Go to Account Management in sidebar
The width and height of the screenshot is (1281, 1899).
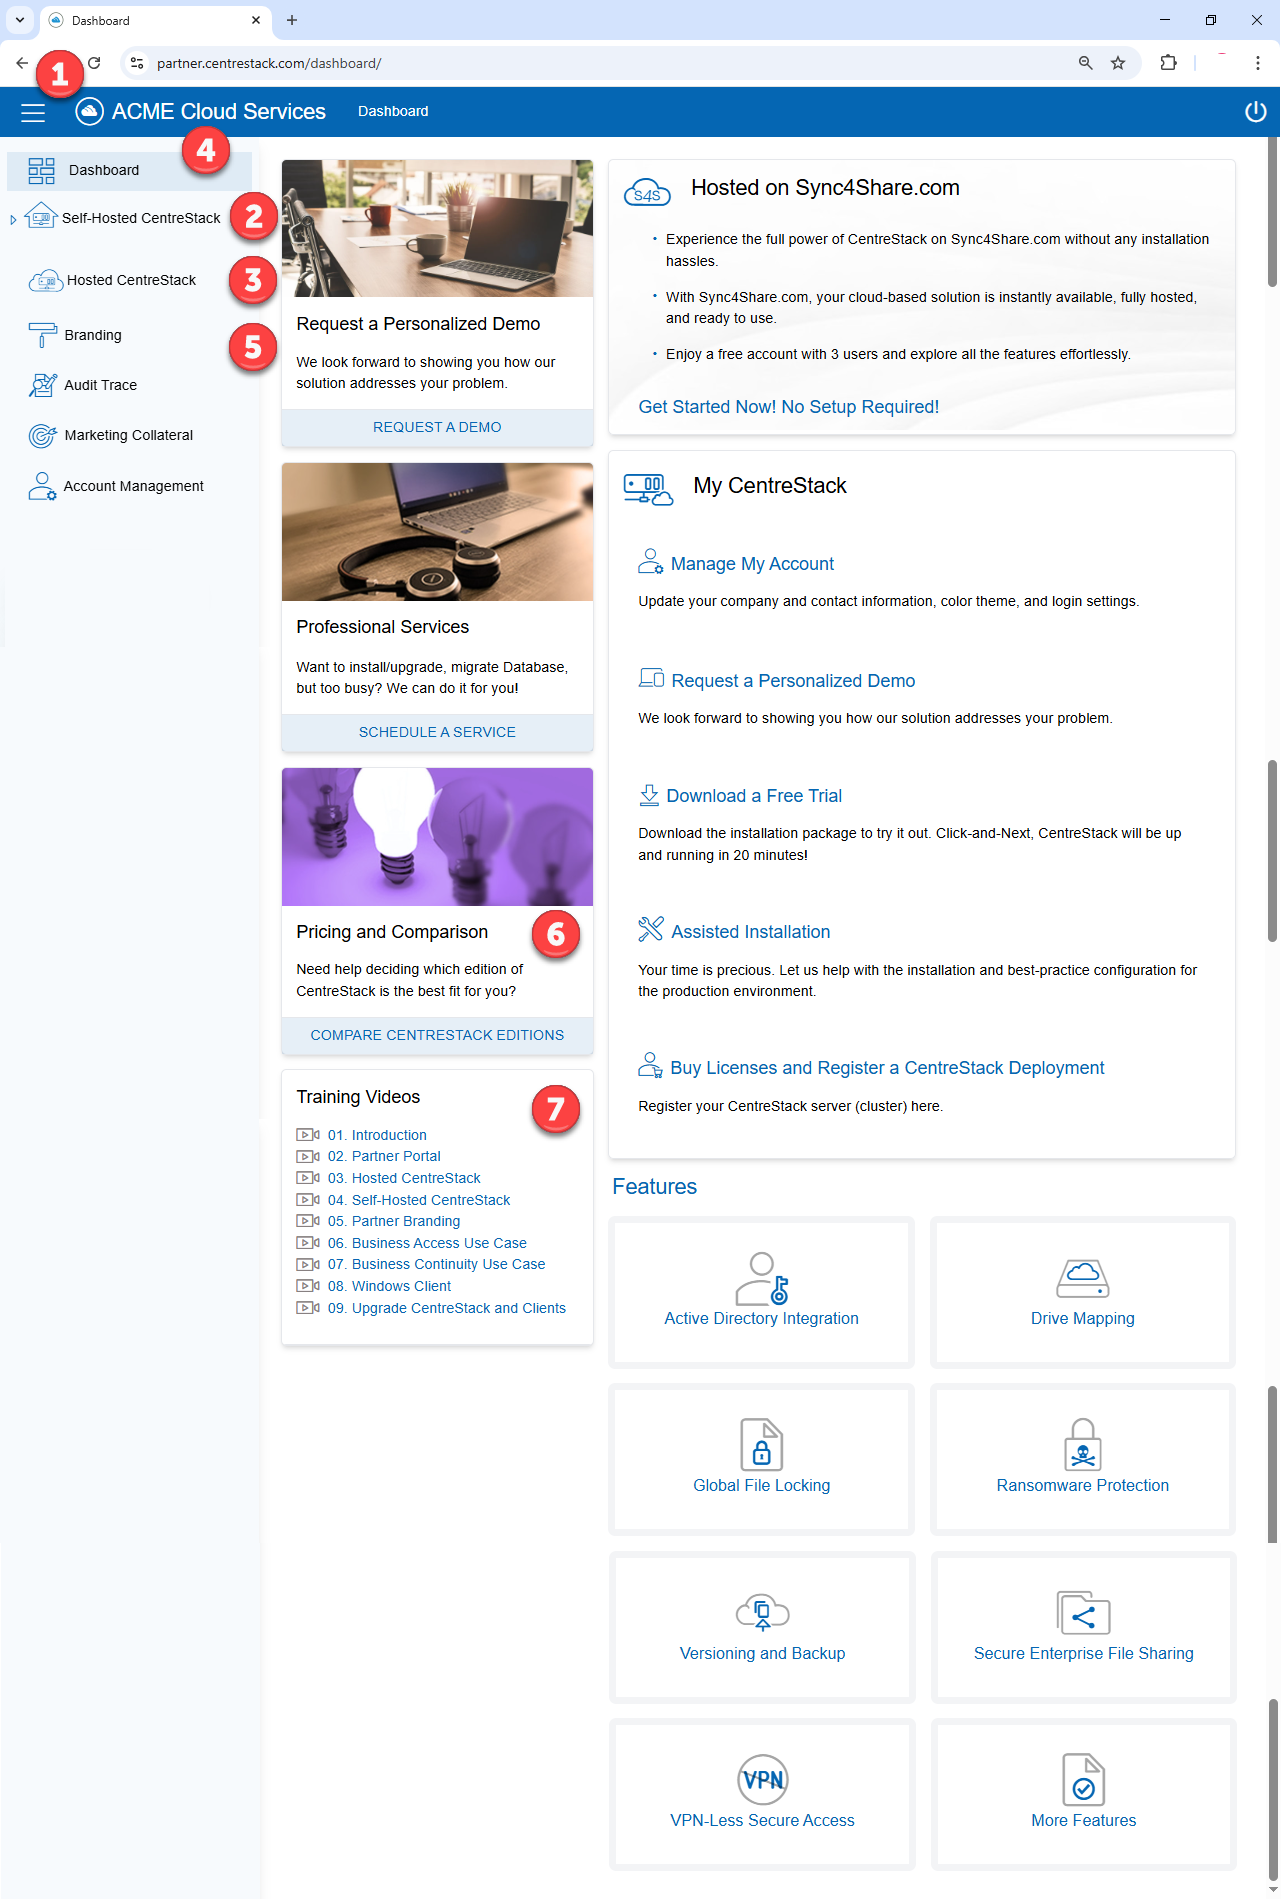(x=133, y=486)
